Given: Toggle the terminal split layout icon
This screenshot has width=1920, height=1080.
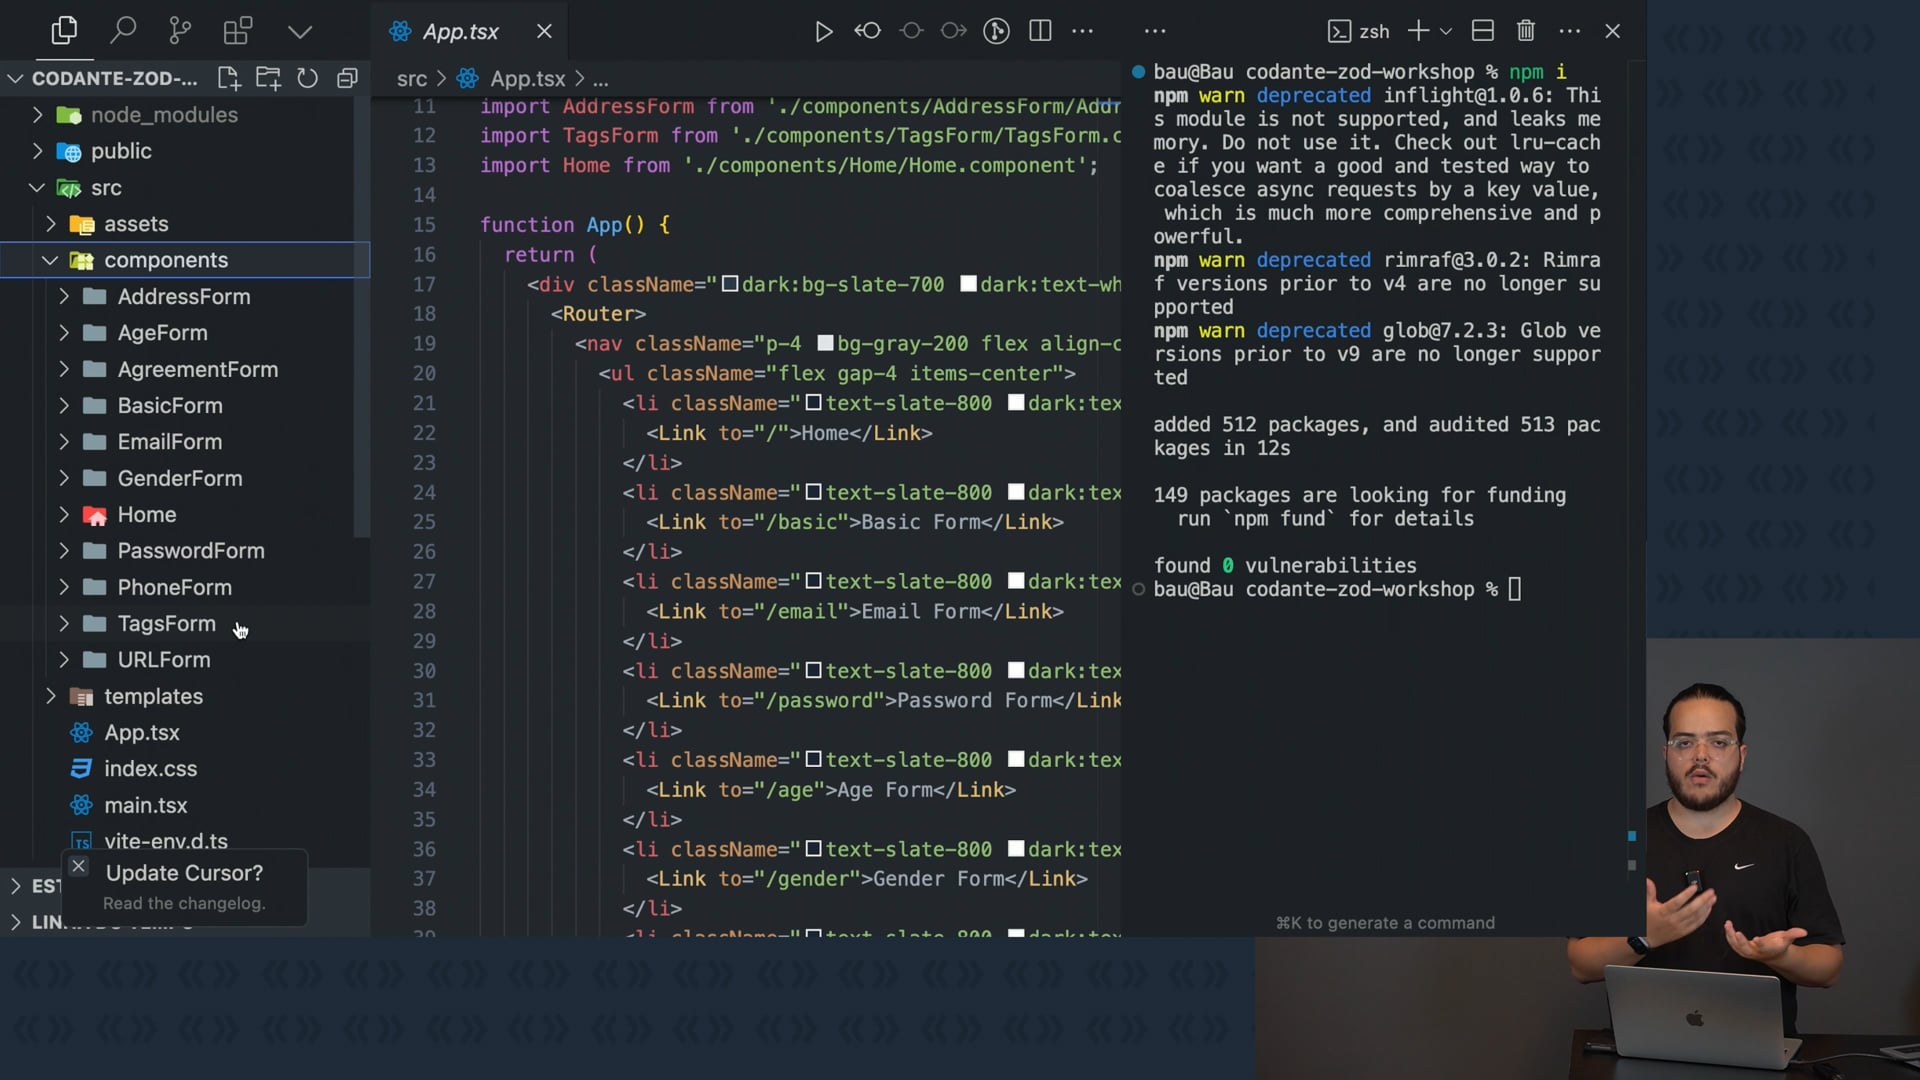Looking at the screenshot, I should [x=1483, y=31].
